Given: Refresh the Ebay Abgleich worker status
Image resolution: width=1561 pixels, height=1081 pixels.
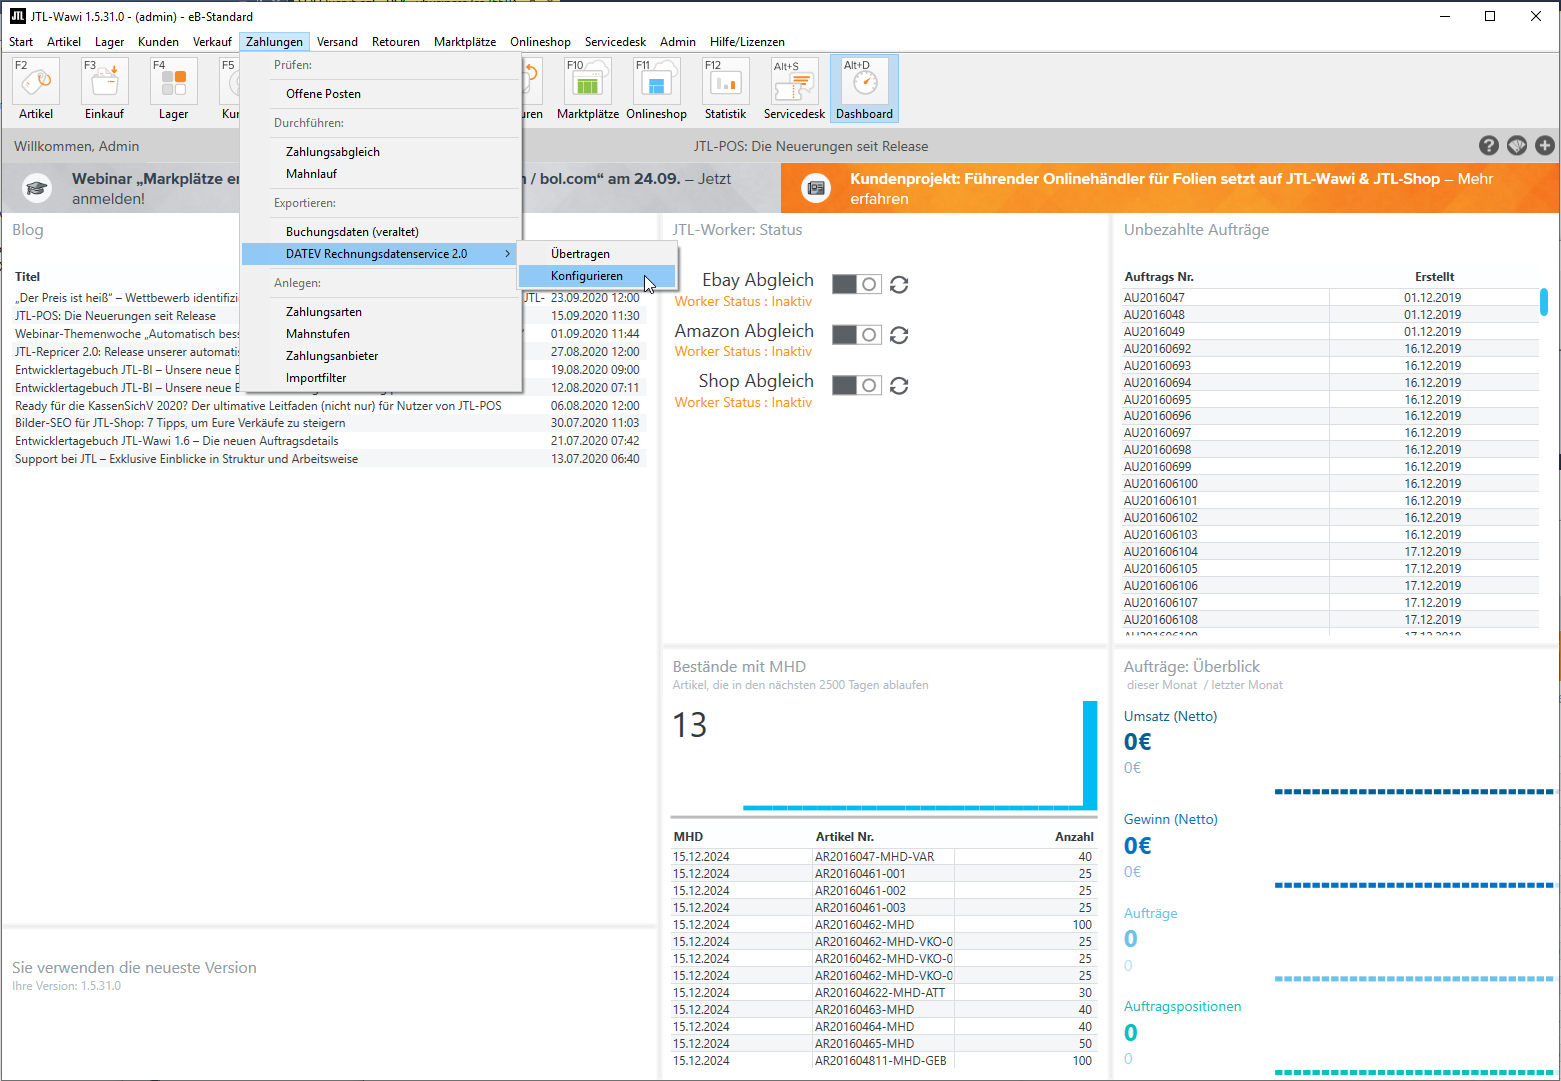Looking at the screenshot, I should click(x=899, y=285).
